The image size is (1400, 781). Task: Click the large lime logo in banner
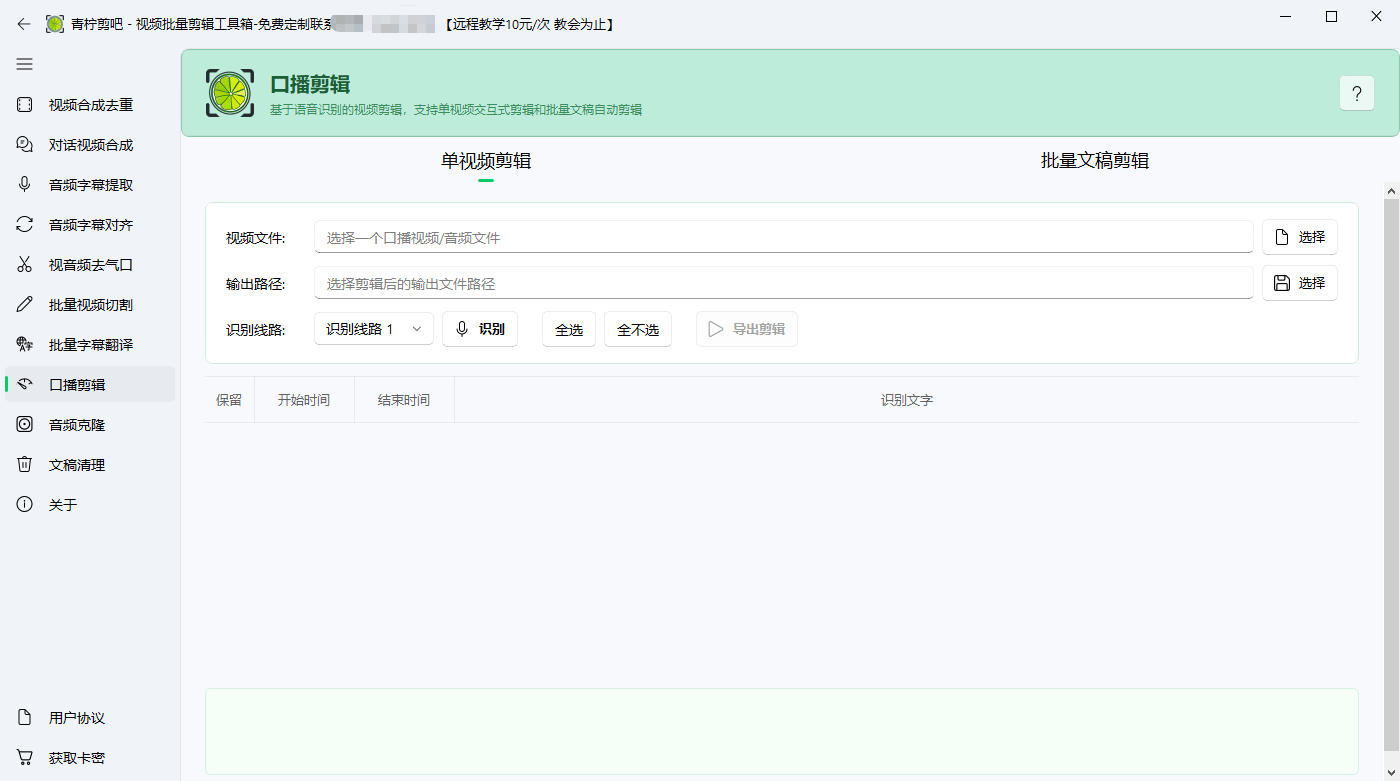pyautogui.click(x=231, y=93)
